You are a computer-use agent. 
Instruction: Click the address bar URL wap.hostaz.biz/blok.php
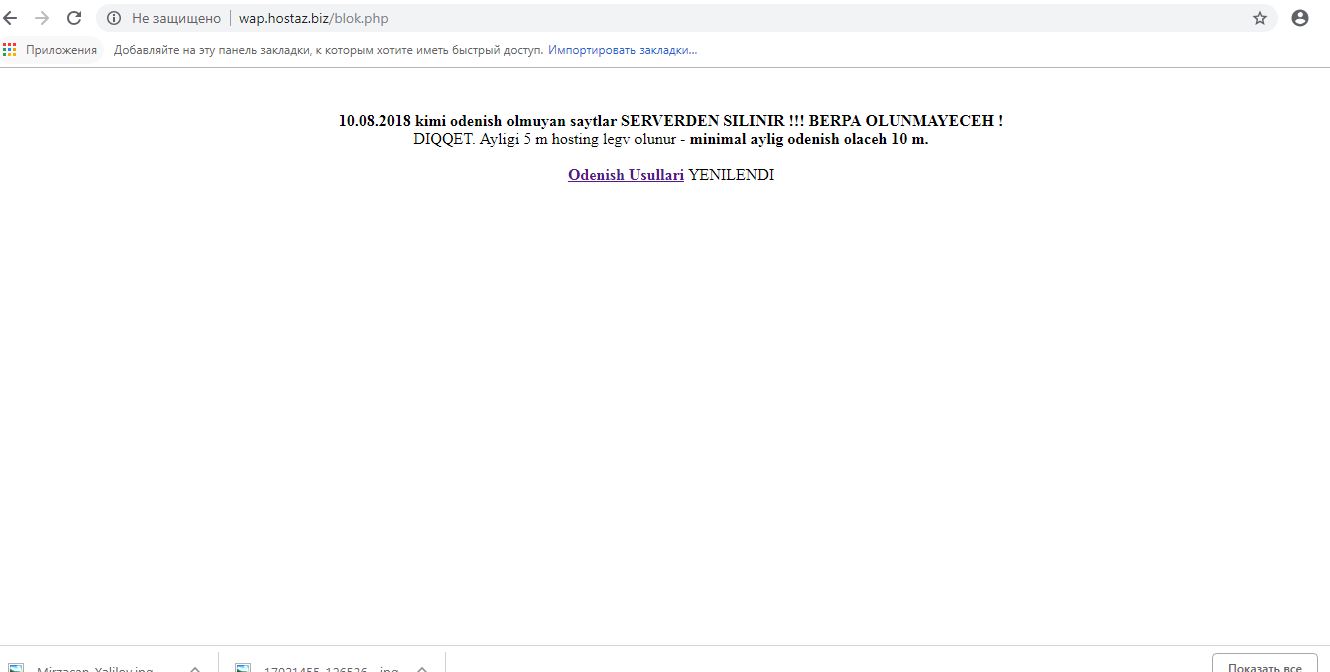coord(313,18)
